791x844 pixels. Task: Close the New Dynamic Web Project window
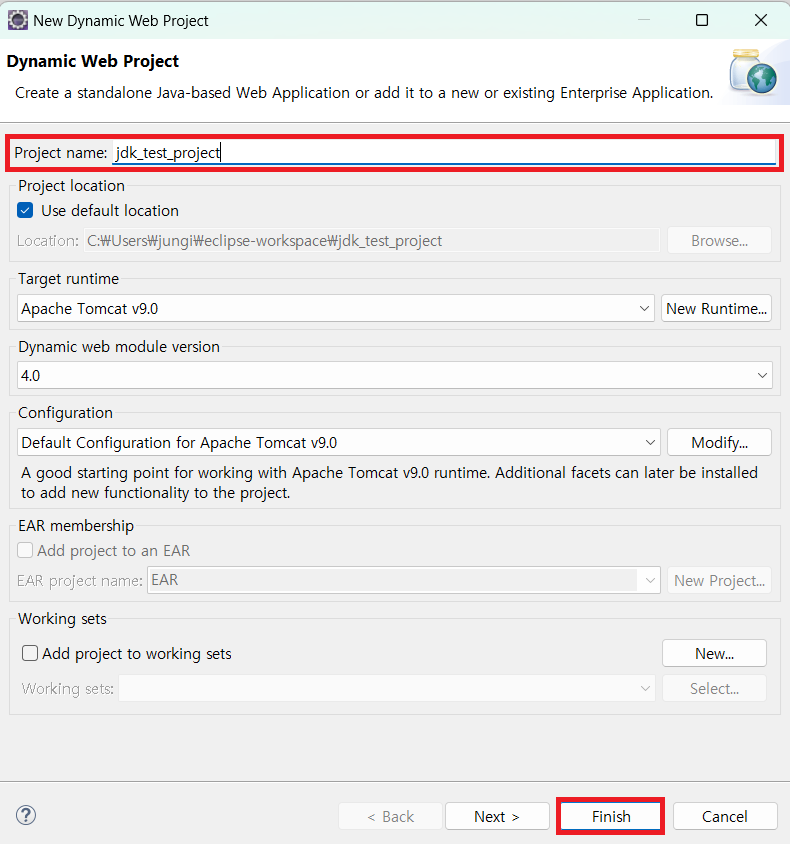pyautogui.click(x=761, y=20)
